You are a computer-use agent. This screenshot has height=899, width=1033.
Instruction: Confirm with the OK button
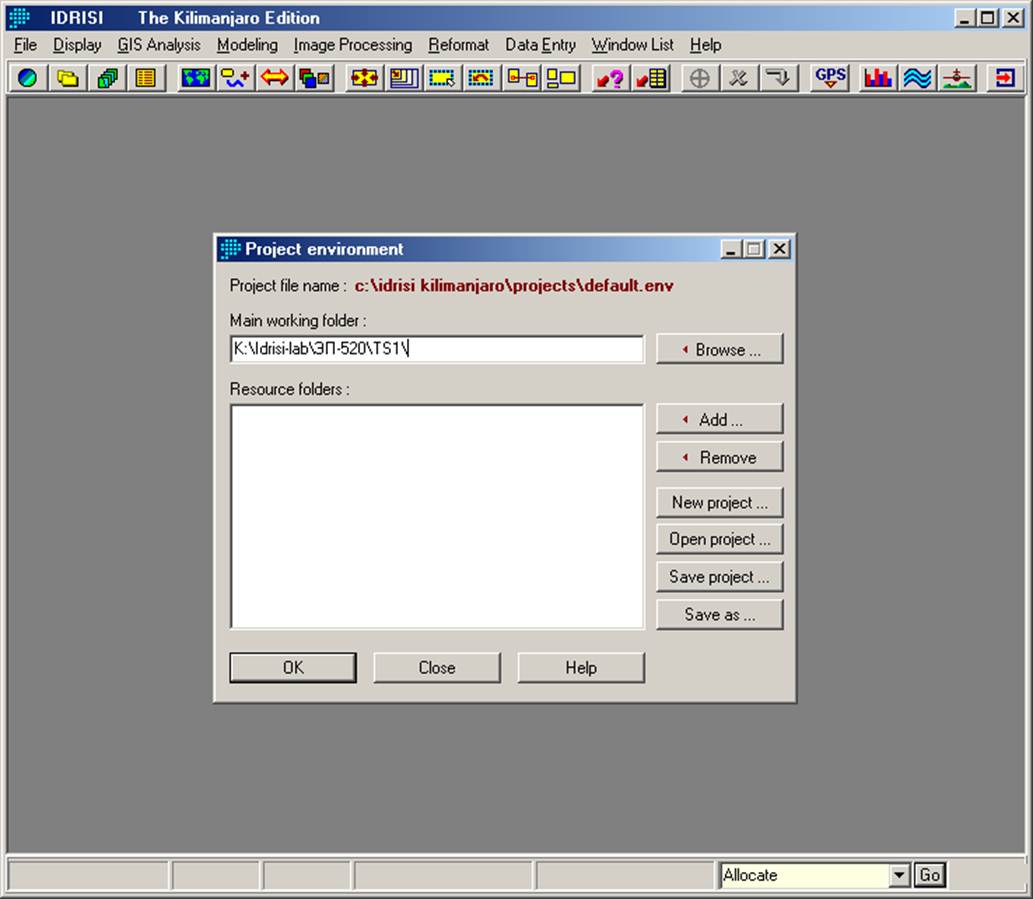click(x=293, y=668)
